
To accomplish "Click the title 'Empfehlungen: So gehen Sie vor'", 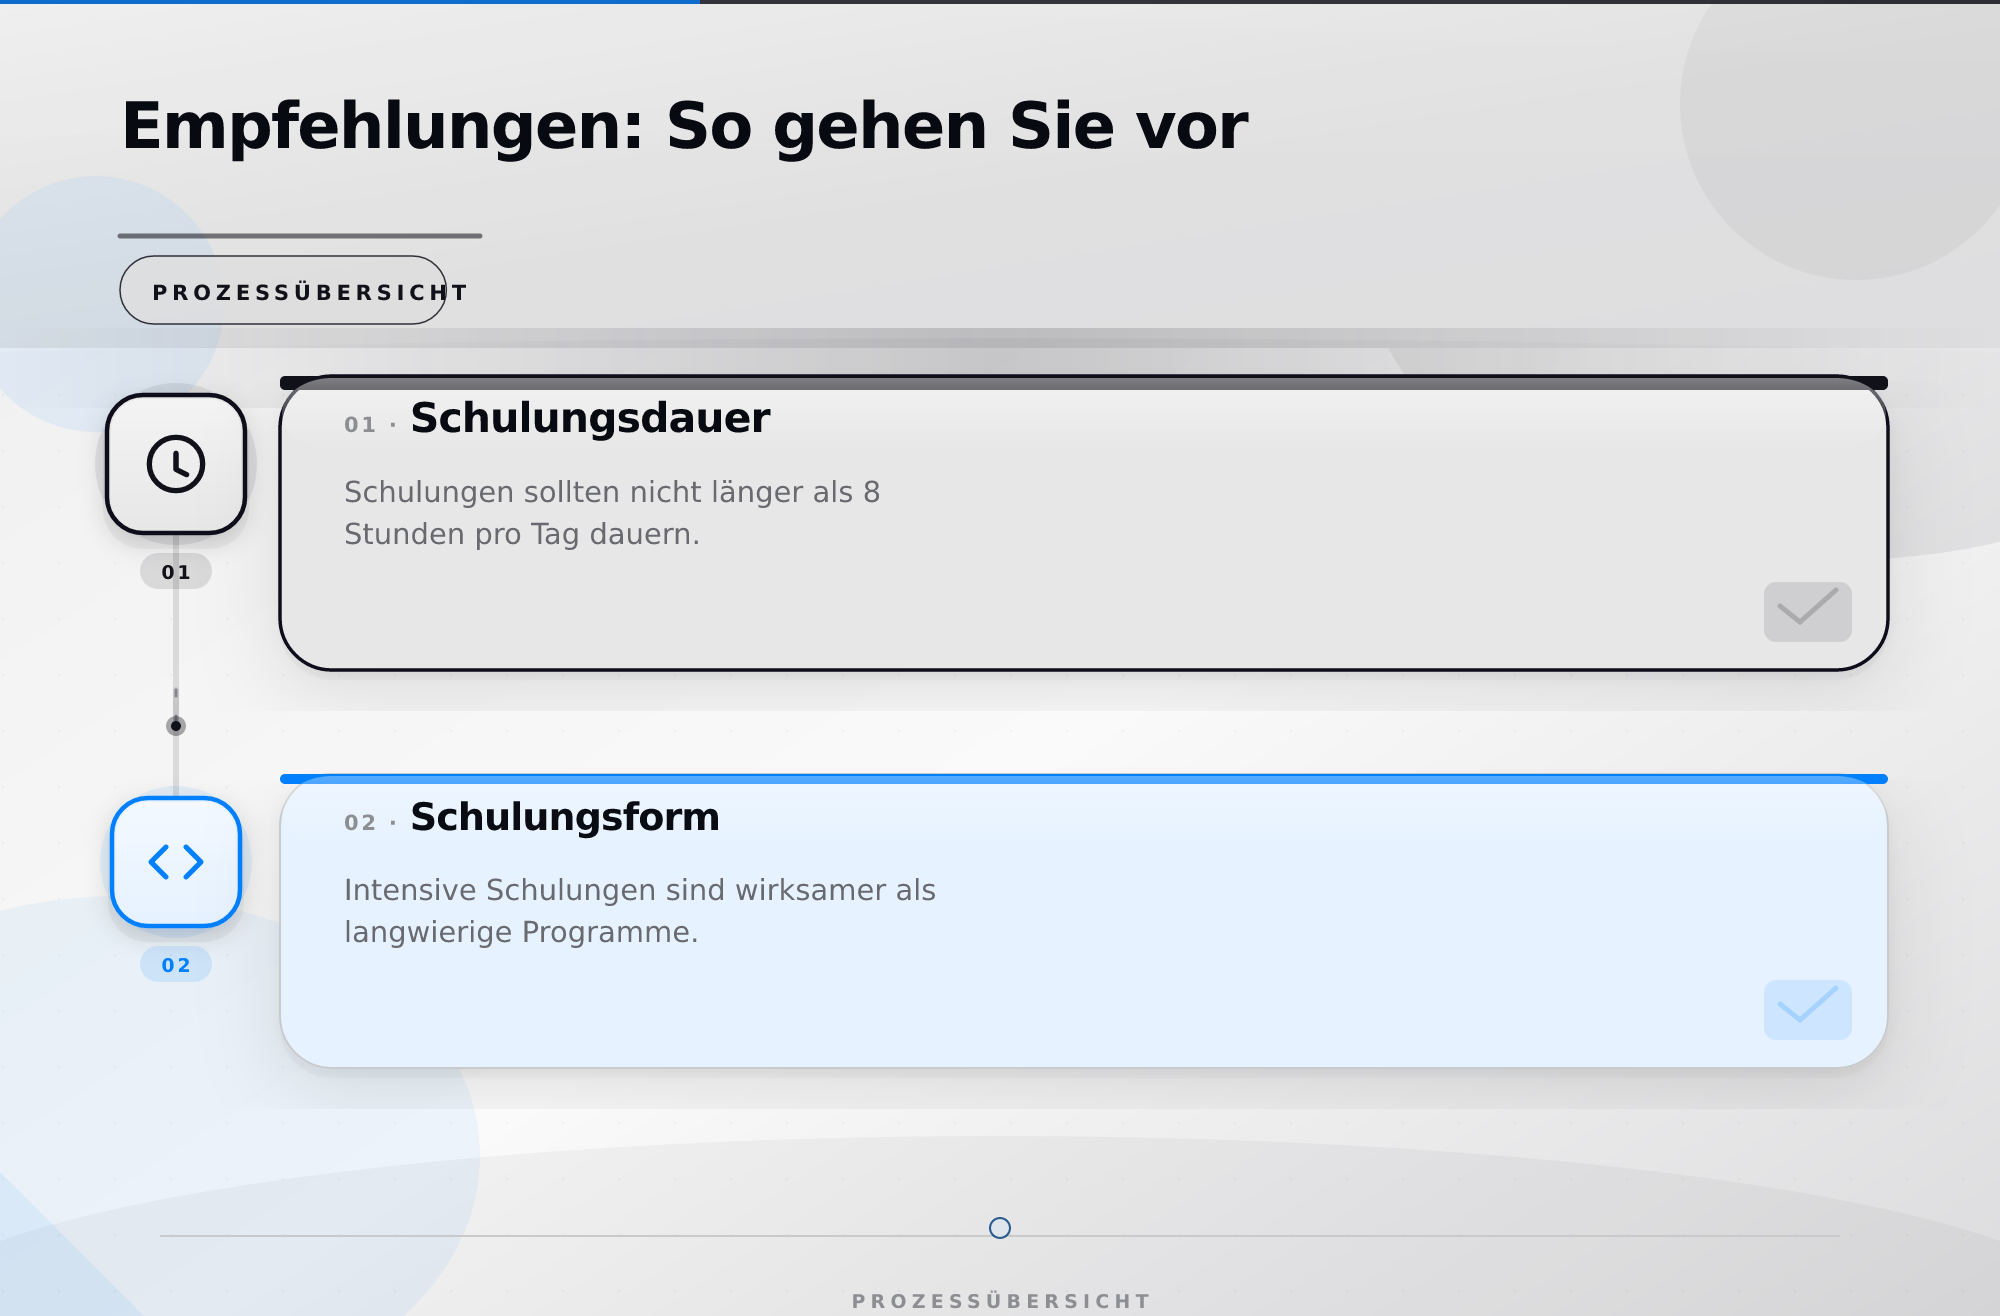I will coord(685,127).
